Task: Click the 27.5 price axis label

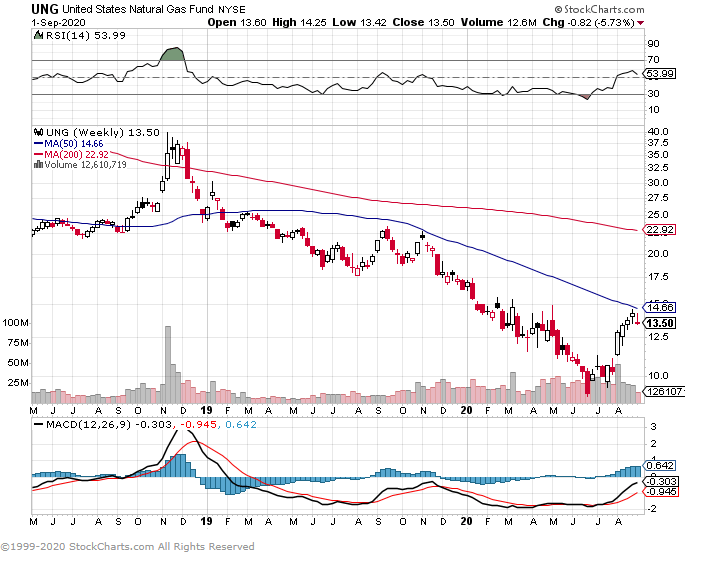Action: click(658, 198)
